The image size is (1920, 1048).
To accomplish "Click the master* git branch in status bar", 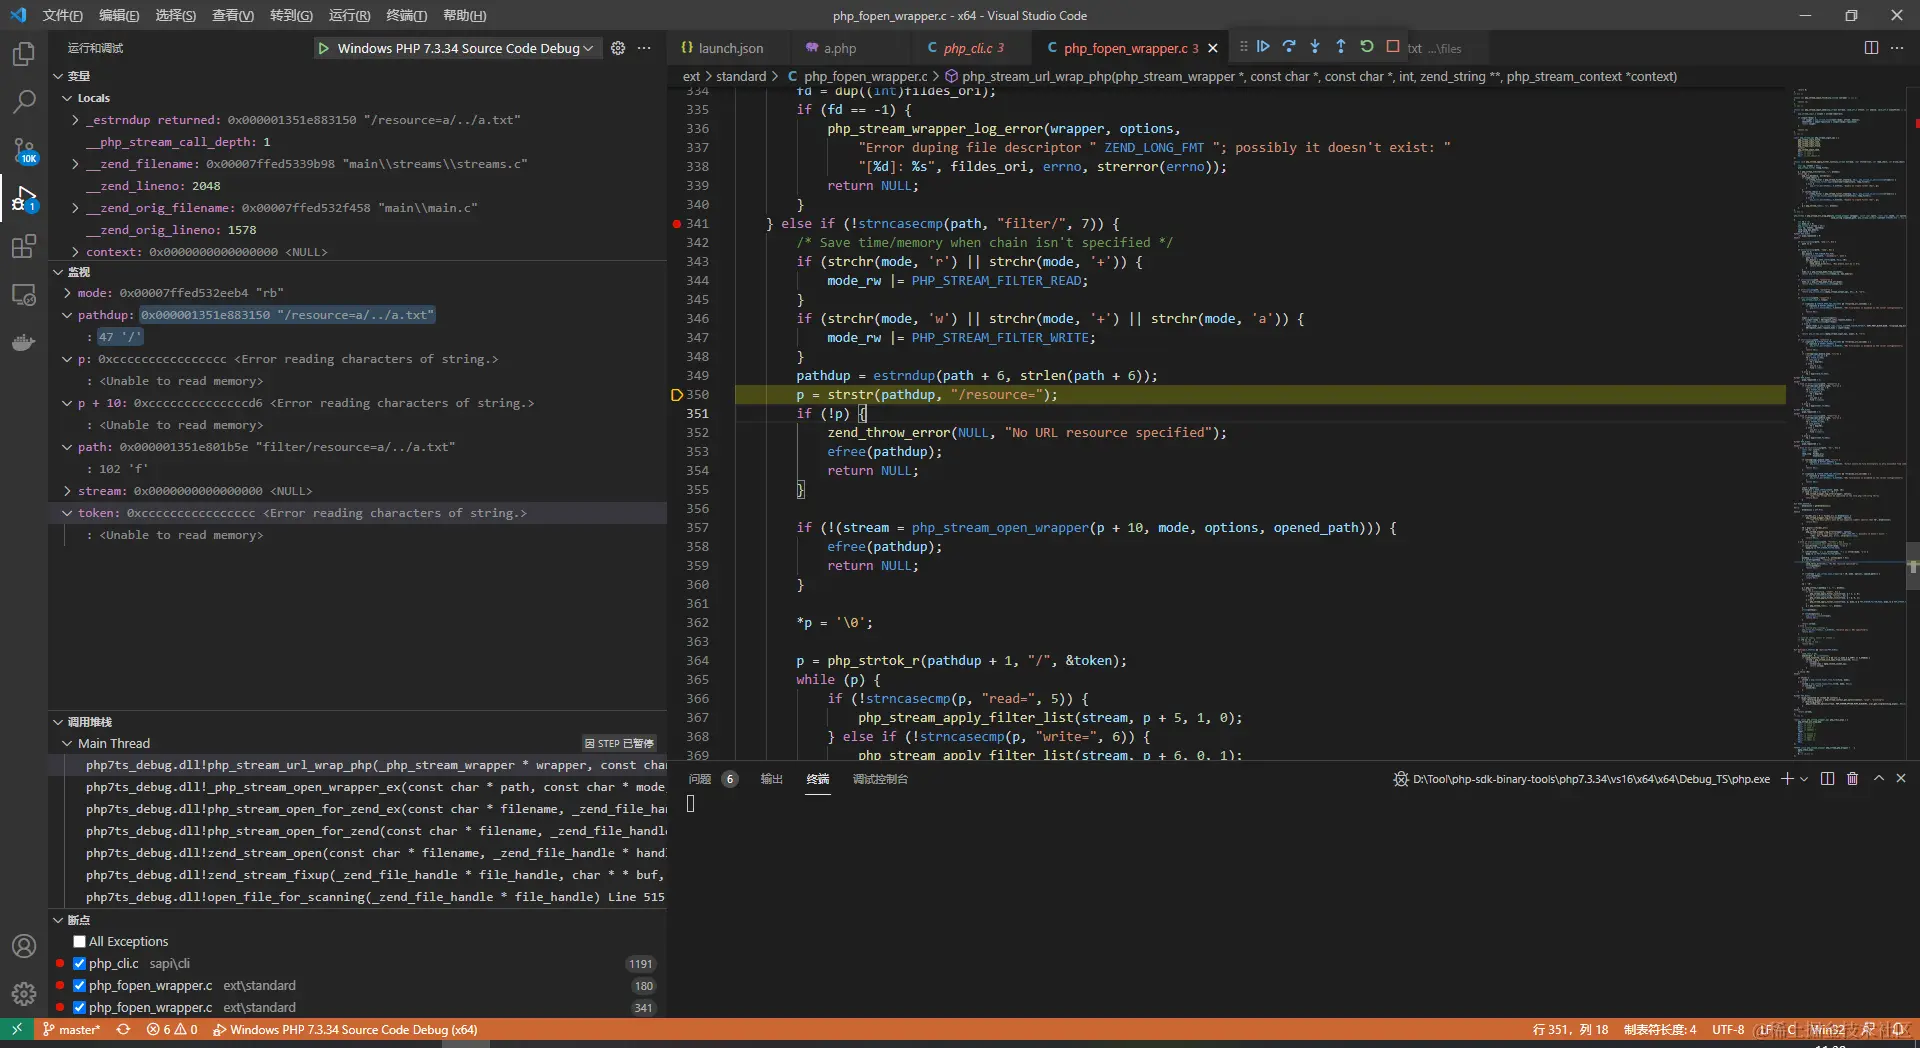I will pyautogui.click(x=71, y=1029).
